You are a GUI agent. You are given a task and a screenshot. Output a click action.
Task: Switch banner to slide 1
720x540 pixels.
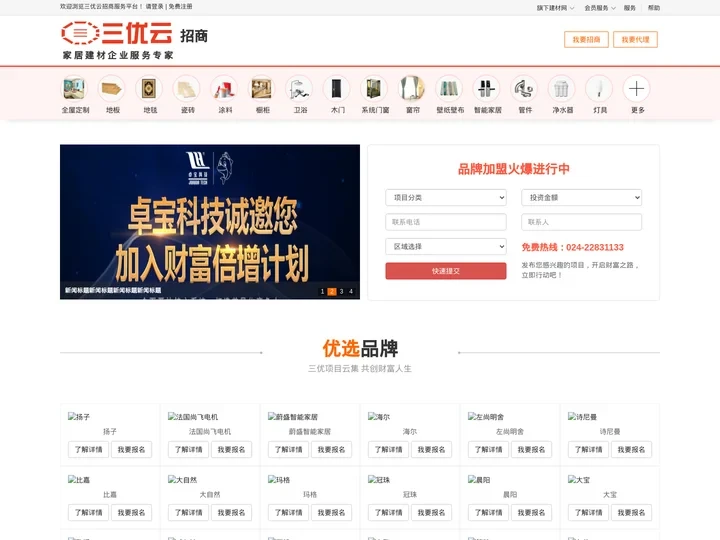click(322, 292)
